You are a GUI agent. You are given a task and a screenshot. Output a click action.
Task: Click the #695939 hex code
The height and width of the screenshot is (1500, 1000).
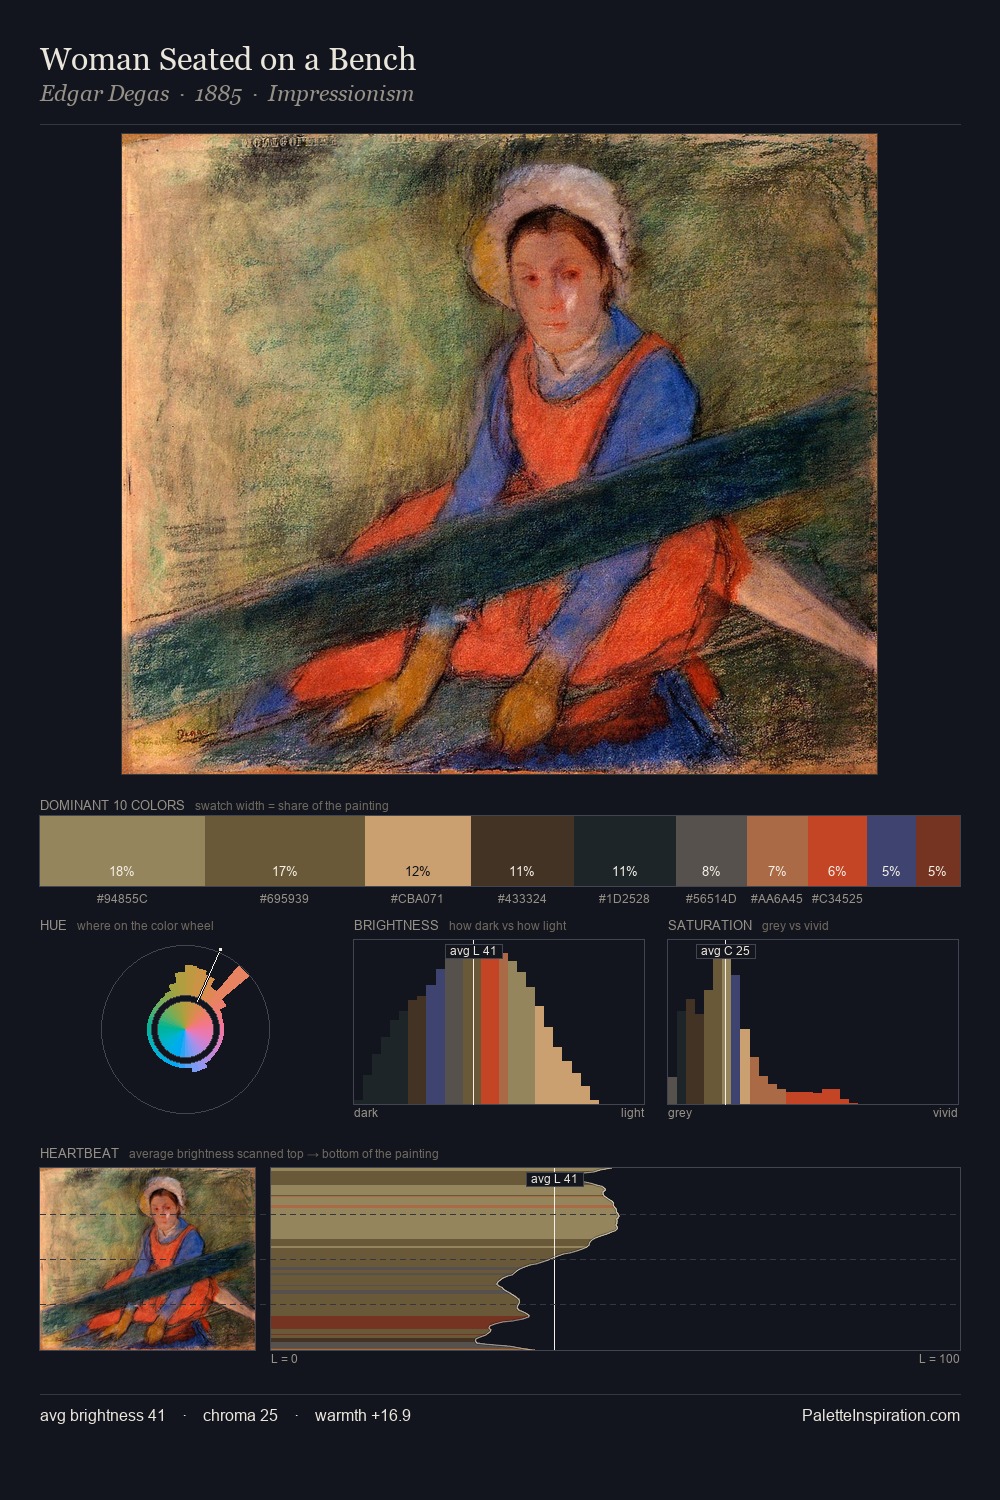tap(284, 899)
